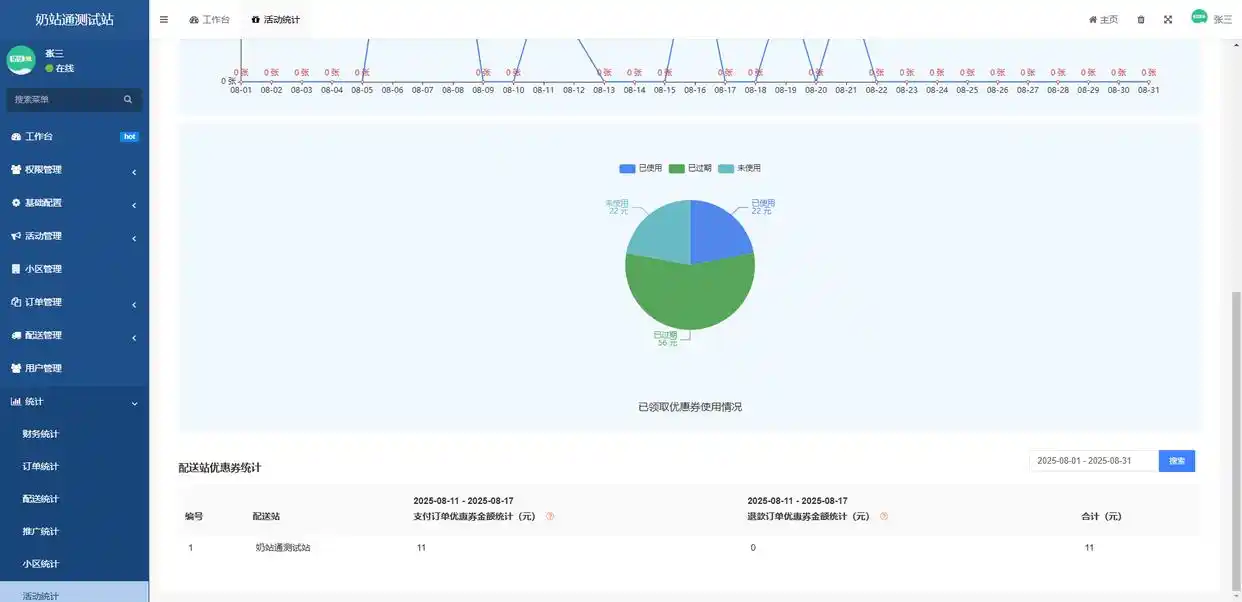The height and width of the screenshot is (602, 1242).
Task: Toggle fullscreen with the expand icon
Action: [x=1168, y=20]
